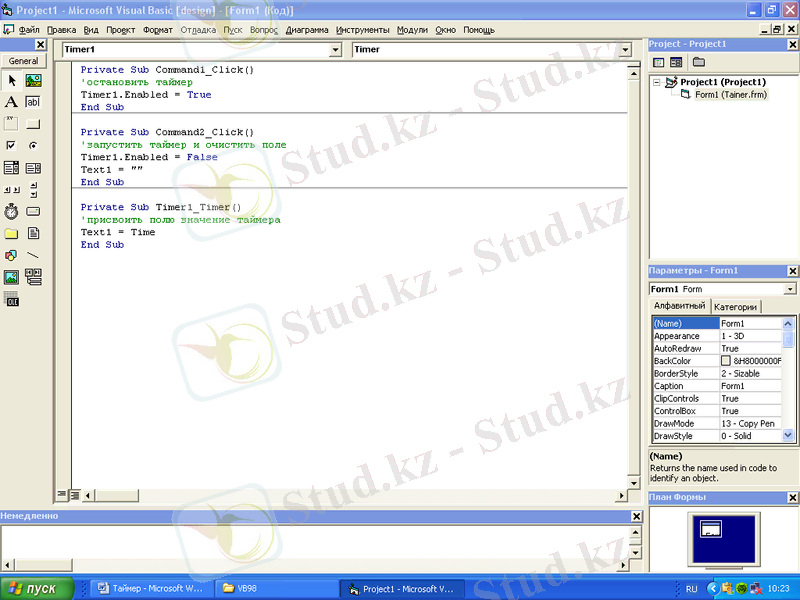Image resolution: width=800 pixels, height=600 pixels.
Task: Click Toggle Folders in Project panel
Action: click(698, 62)
